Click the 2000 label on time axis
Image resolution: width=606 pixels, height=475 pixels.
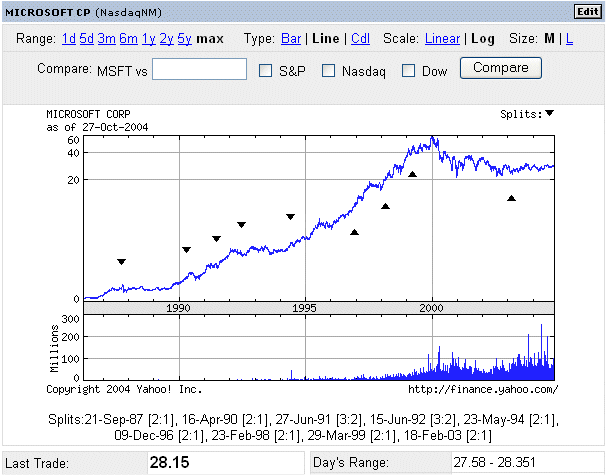[431, 308]
